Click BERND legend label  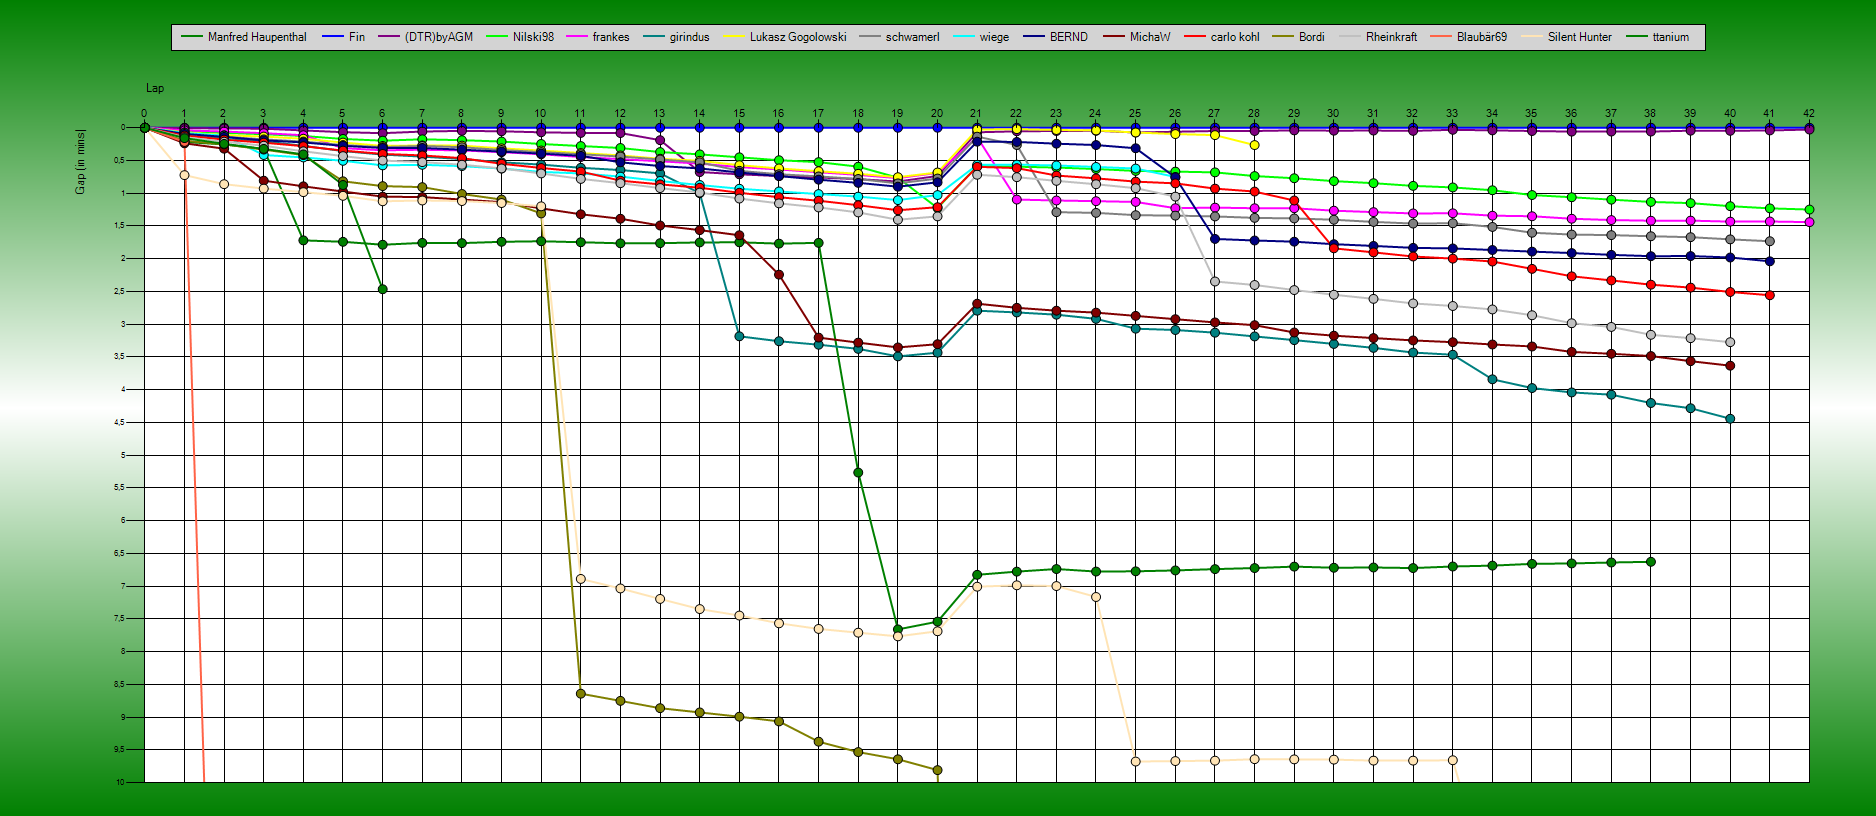[1068, 37]
